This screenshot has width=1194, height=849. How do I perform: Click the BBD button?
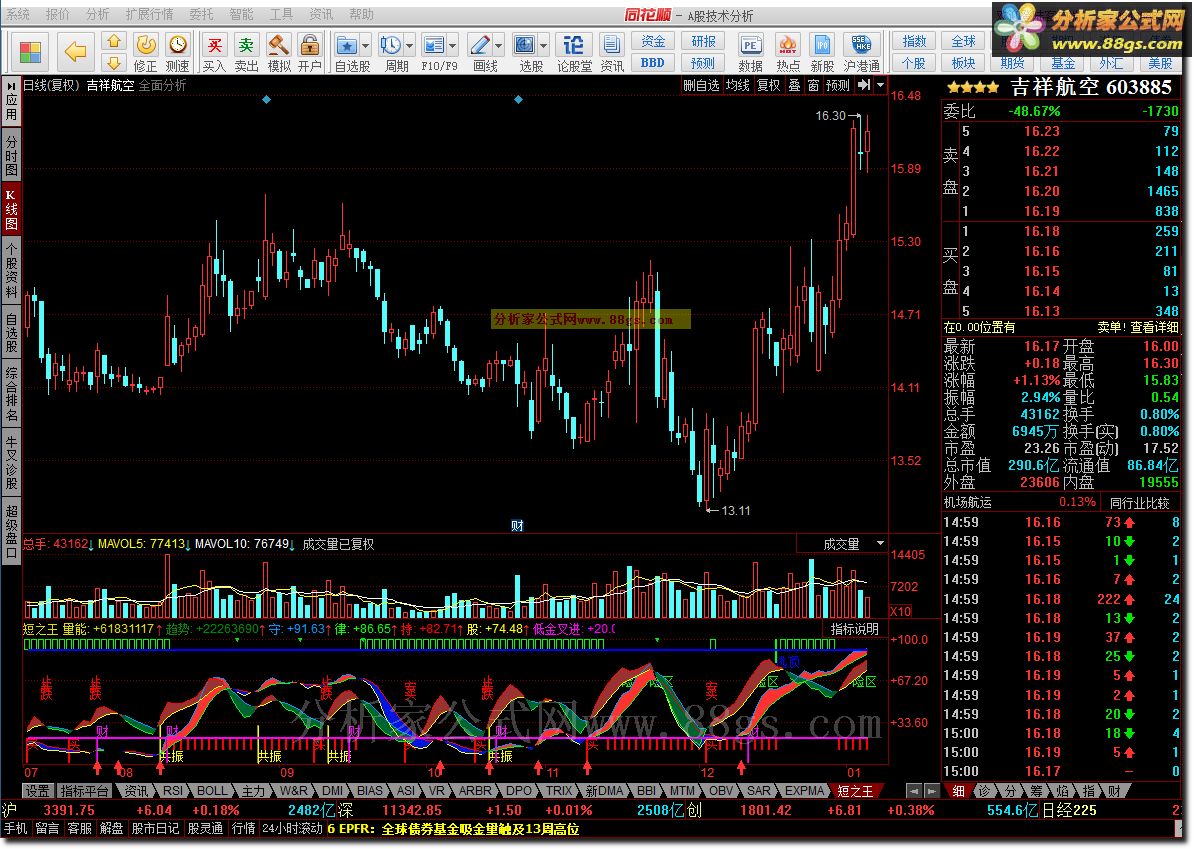(x=653, y=62)
